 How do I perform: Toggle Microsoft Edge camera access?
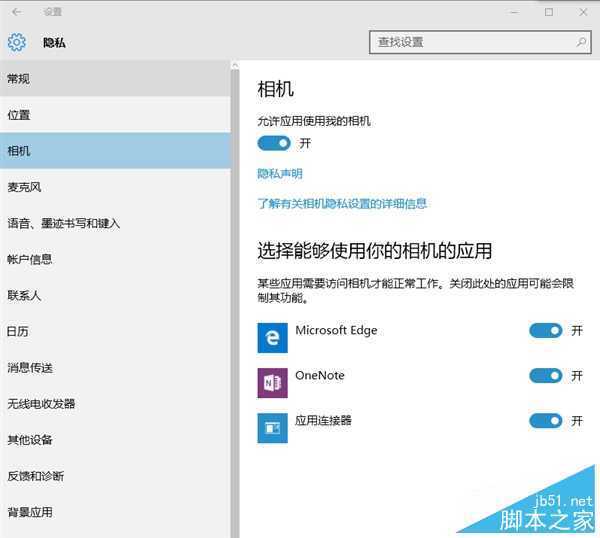[546, 331]
